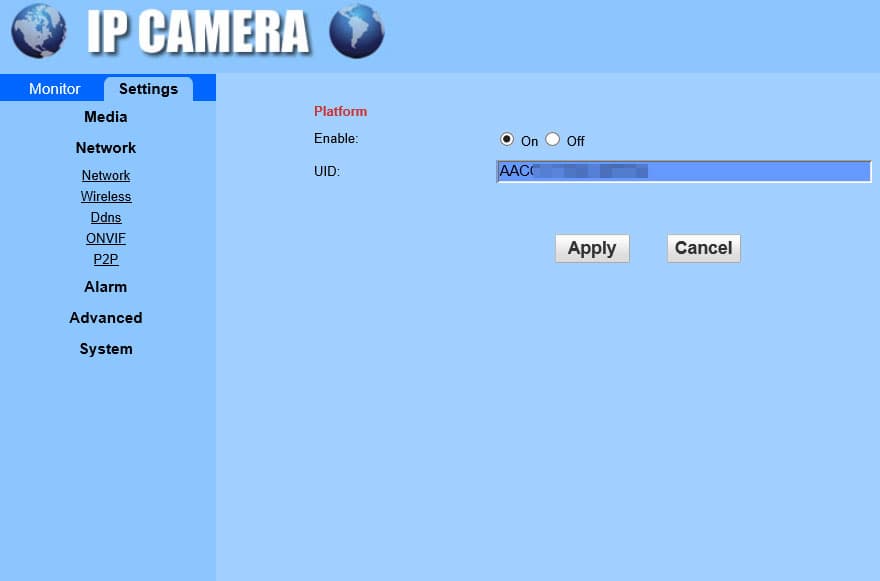Select the Off radio button

tap(552, 139)
